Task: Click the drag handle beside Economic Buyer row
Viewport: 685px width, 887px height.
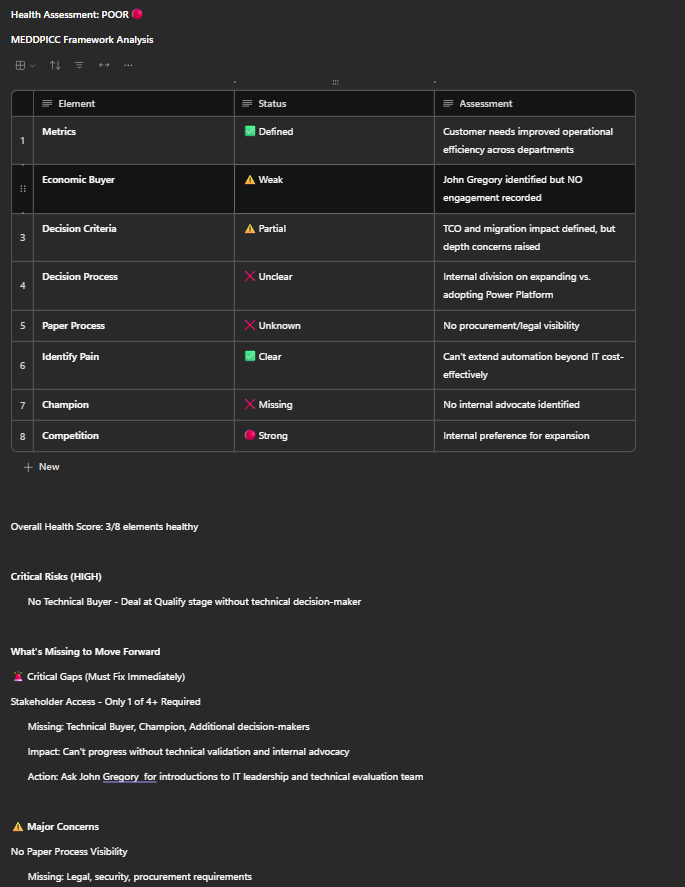Action: click(22, 188)
